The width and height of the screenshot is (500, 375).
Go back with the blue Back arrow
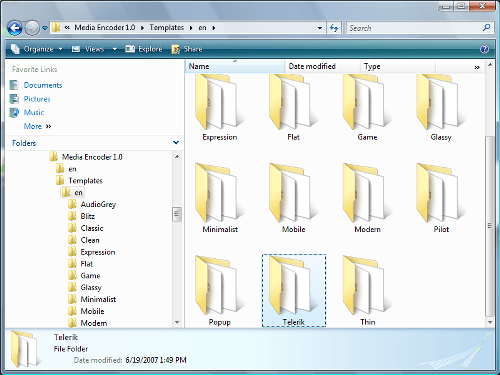[x=15, y=28]
